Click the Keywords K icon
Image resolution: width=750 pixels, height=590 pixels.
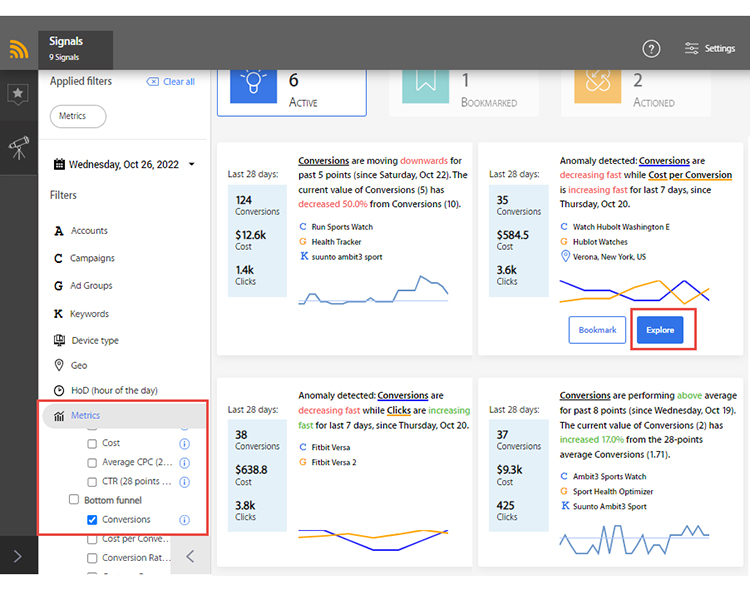[x=58, y=314]
